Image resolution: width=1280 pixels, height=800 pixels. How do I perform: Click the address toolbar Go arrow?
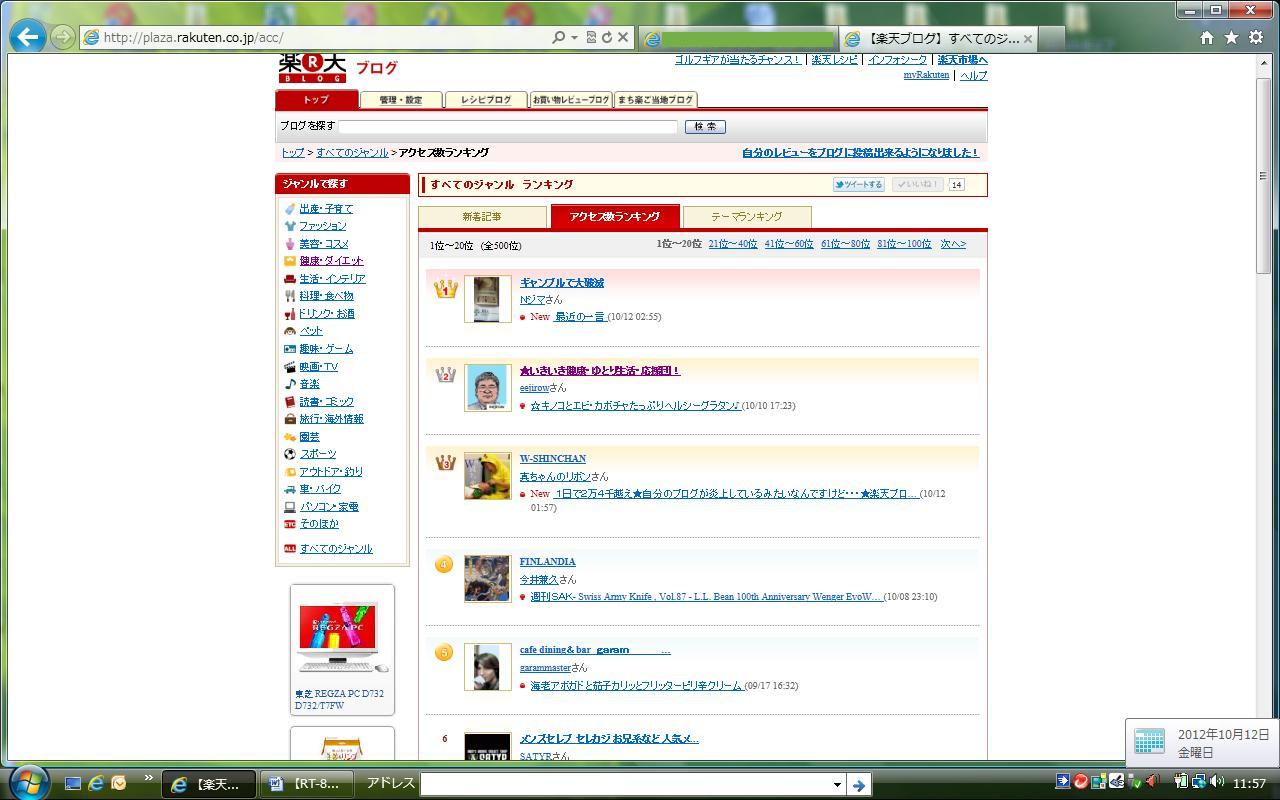coord(858,784)
